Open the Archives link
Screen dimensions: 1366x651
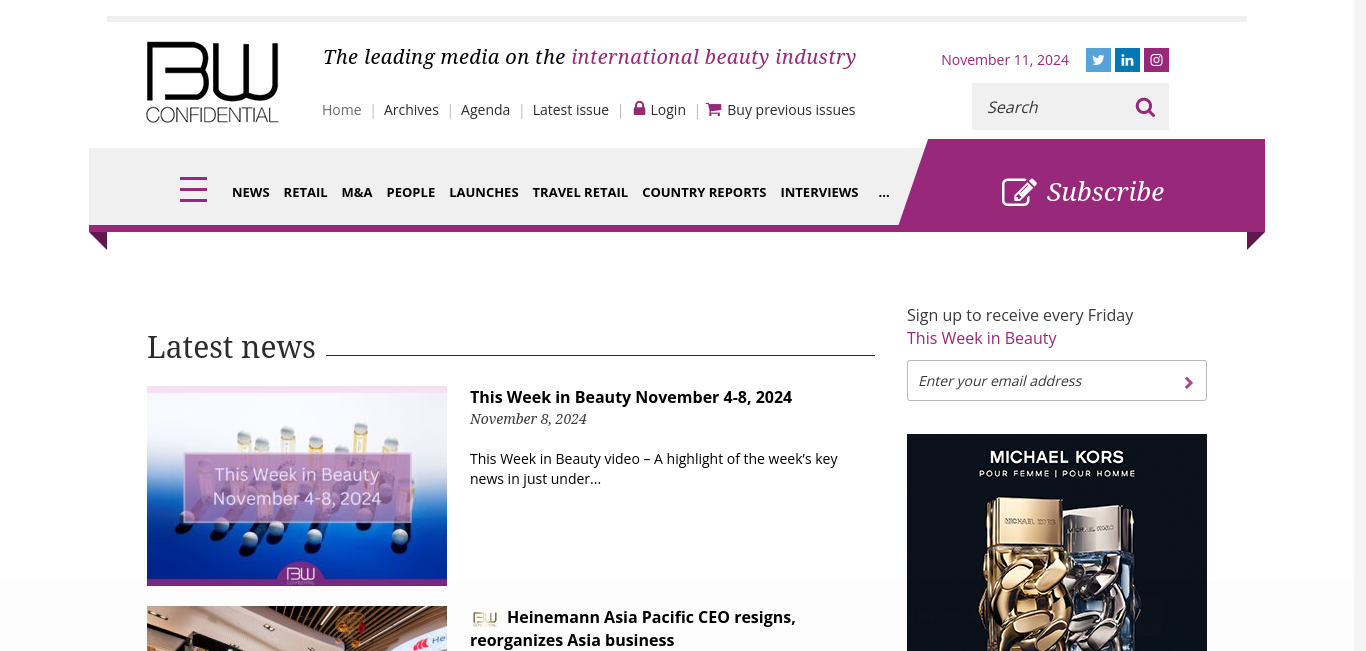point(411,110)
